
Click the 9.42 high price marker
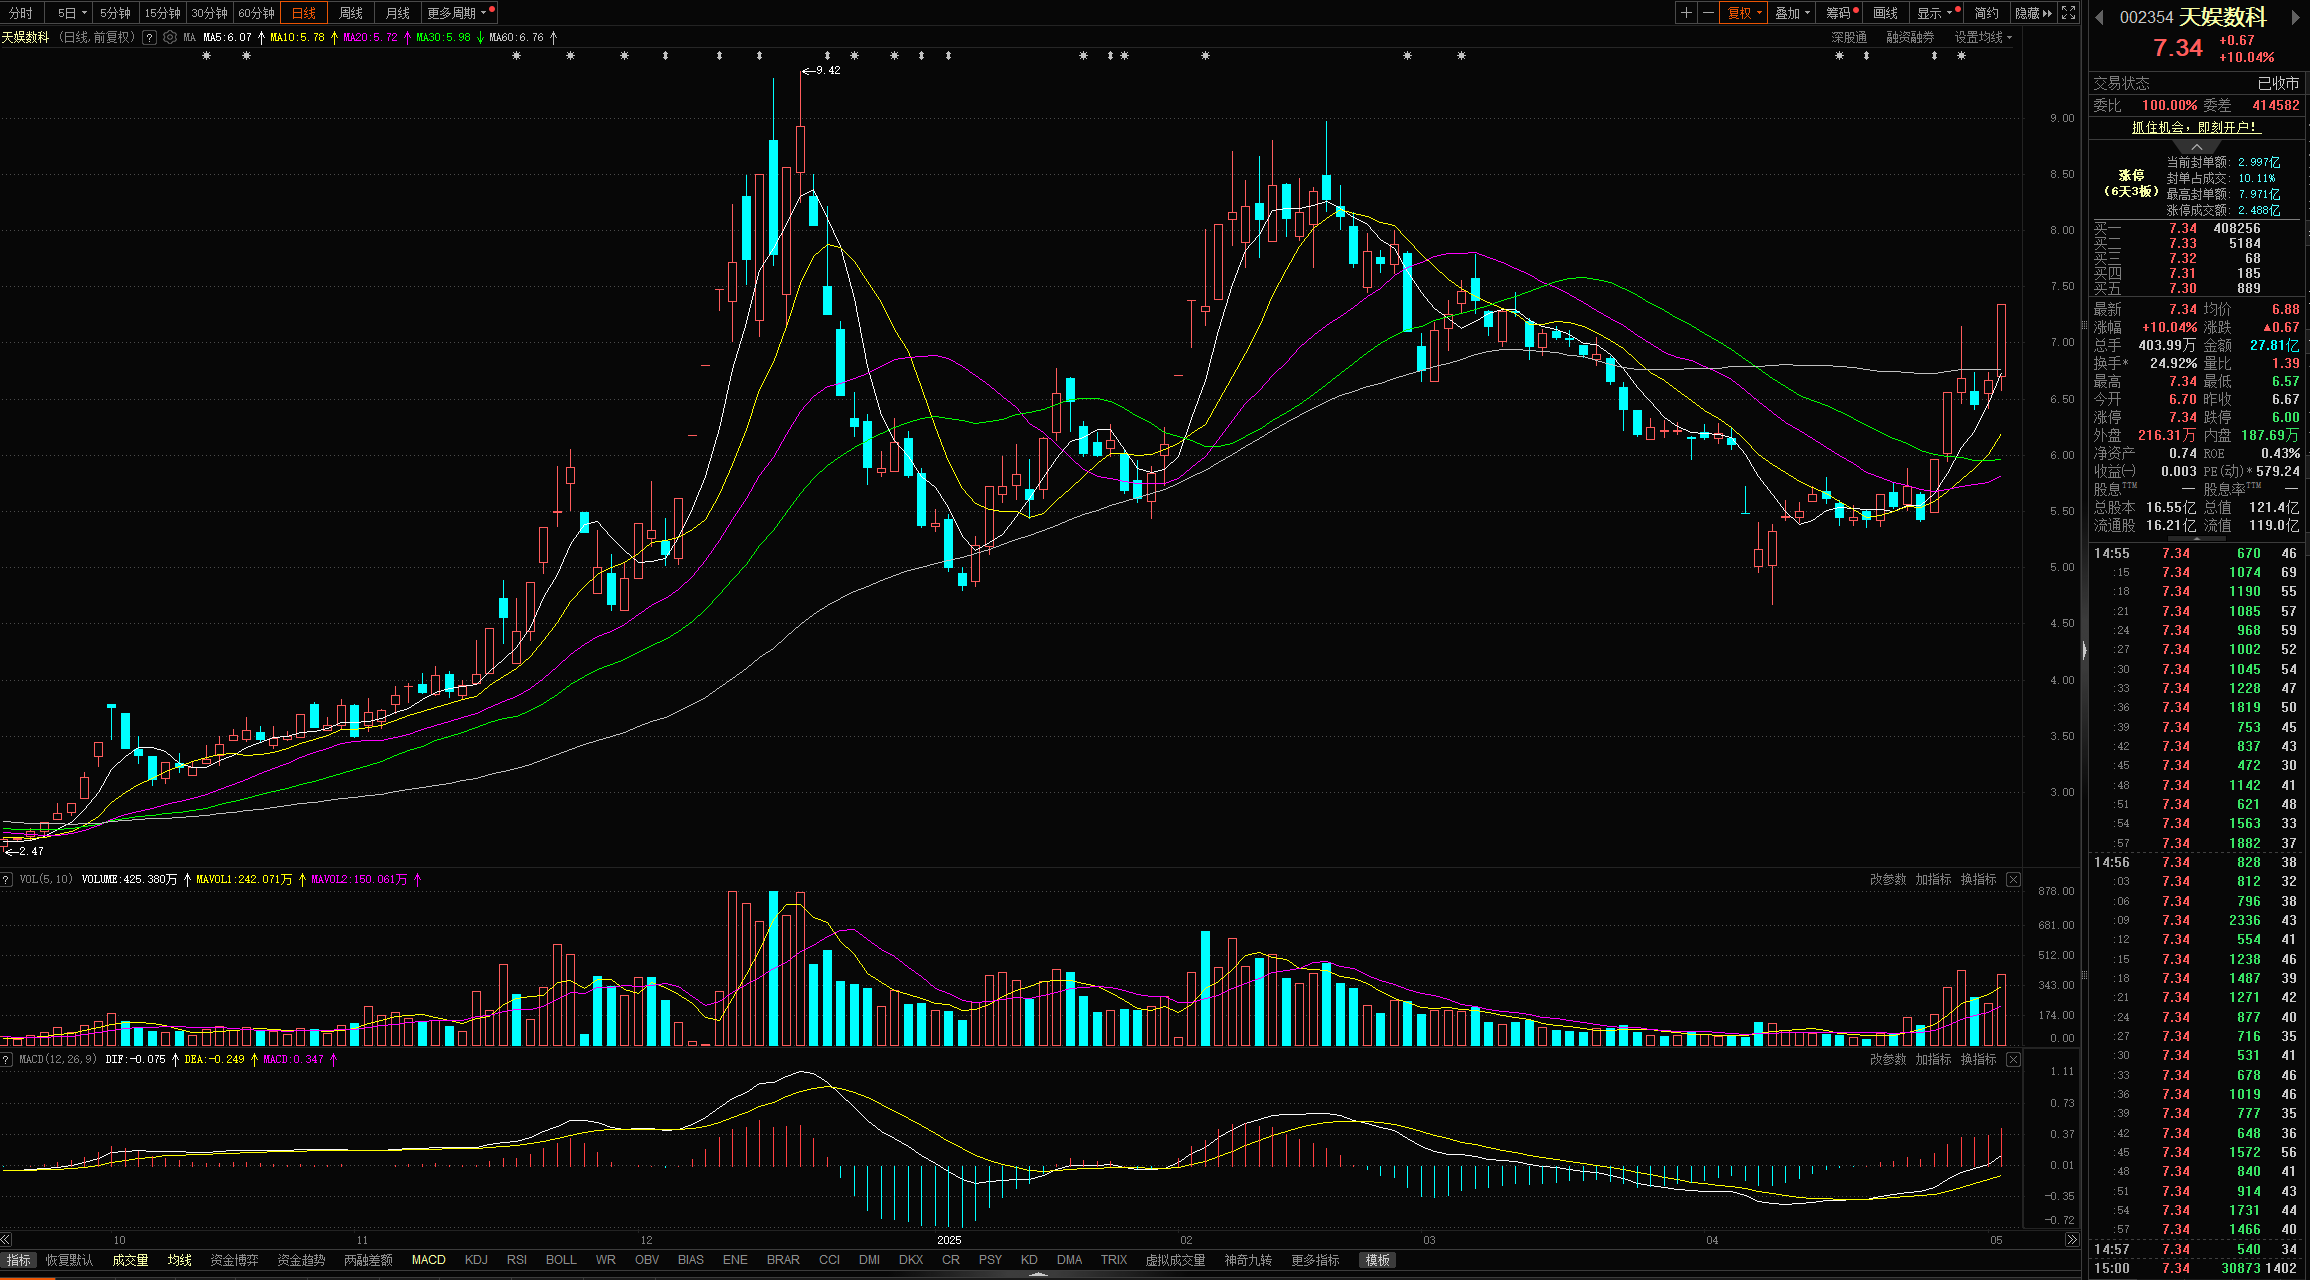[x=821, y=70]
